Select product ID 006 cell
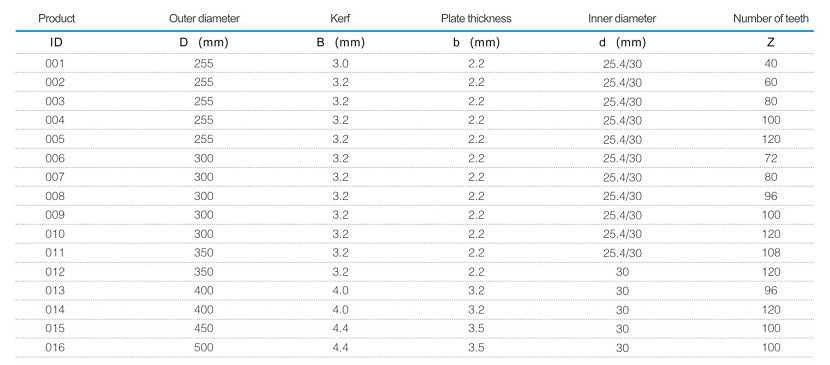 click(x=55, y=158)
